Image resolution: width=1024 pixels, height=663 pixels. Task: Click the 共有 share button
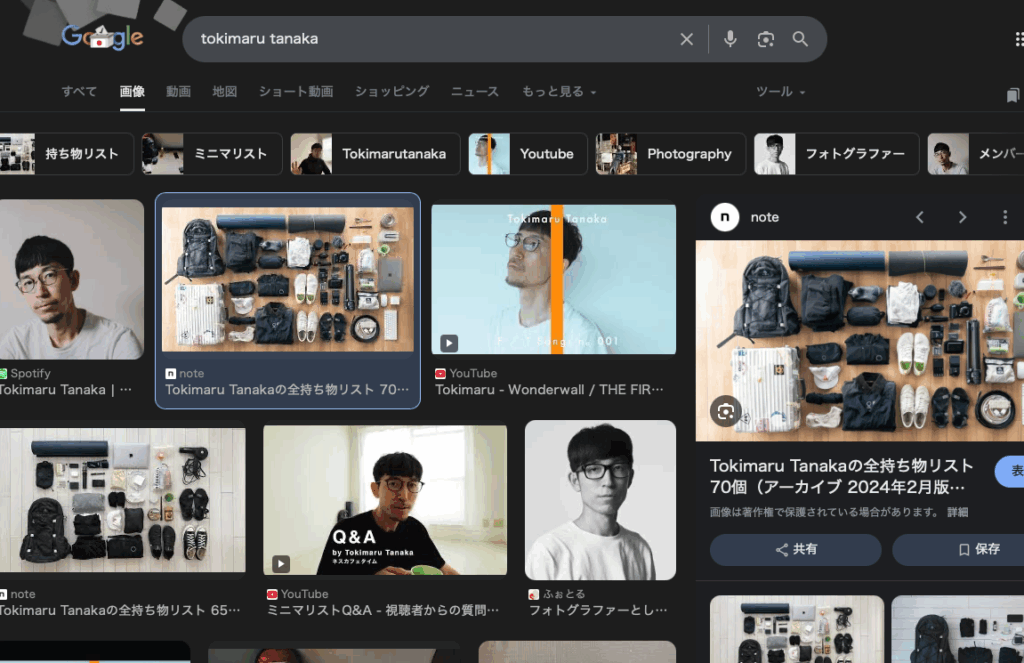pyautogui.click(x=795, y=549)
